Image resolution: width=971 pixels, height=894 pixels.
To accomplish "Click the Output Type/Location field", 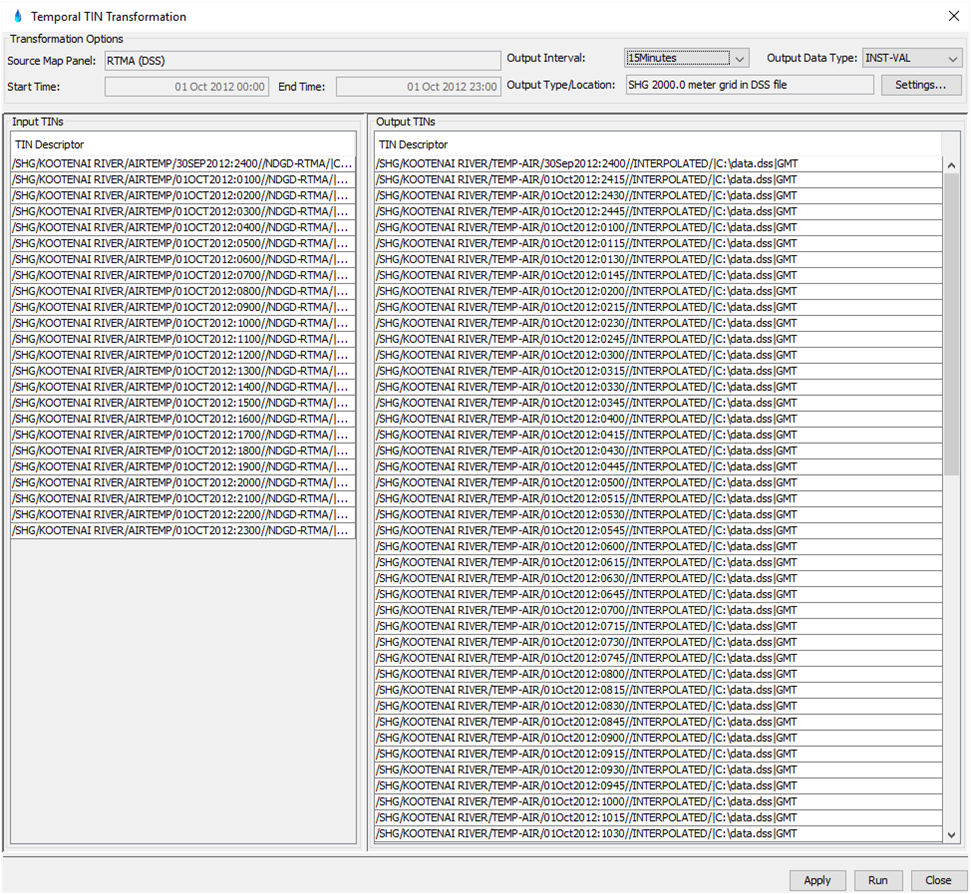I will (x=749, y=85).
